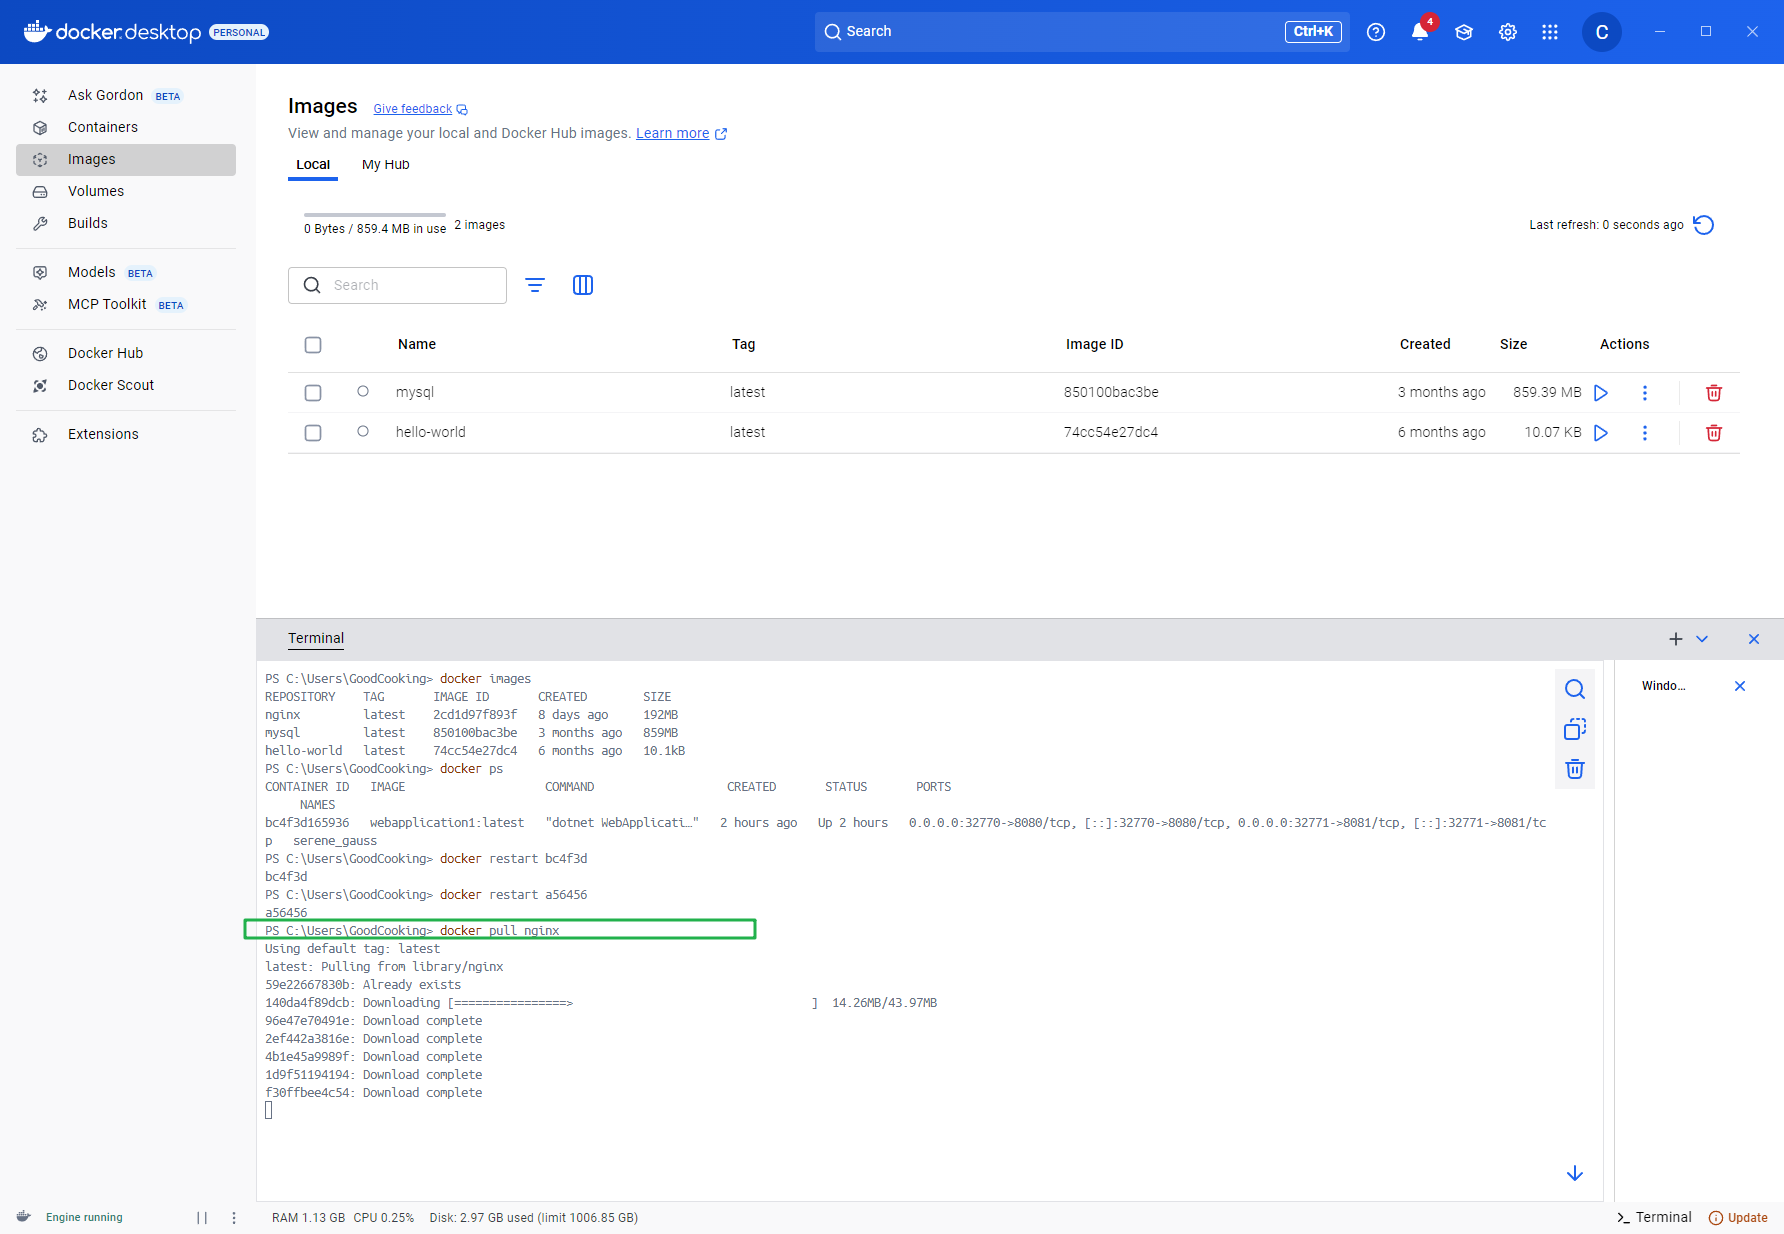Viewport: 1784px width, 1234px height.
Task: Open column display settings
Action: [583, 285]
